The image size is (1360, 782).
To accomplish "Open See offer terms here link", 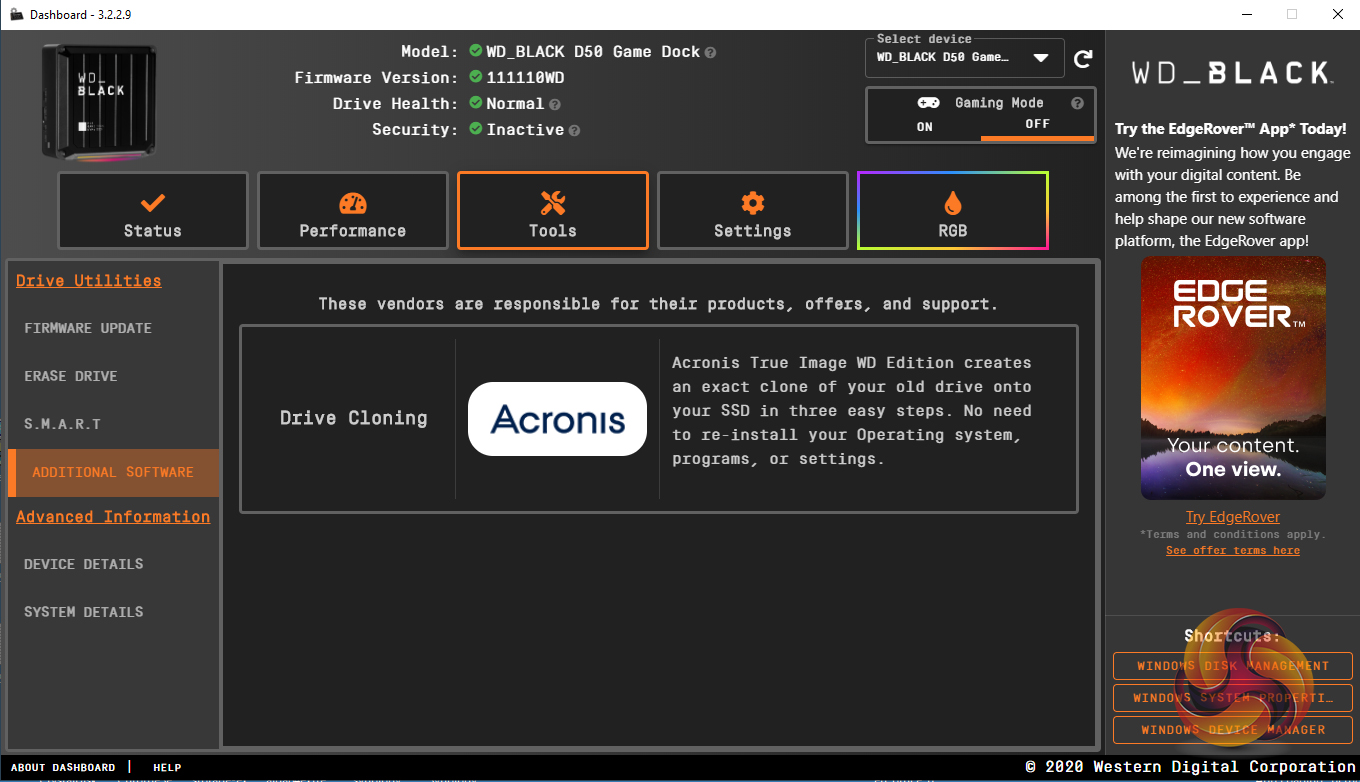I will [1233, 551].
